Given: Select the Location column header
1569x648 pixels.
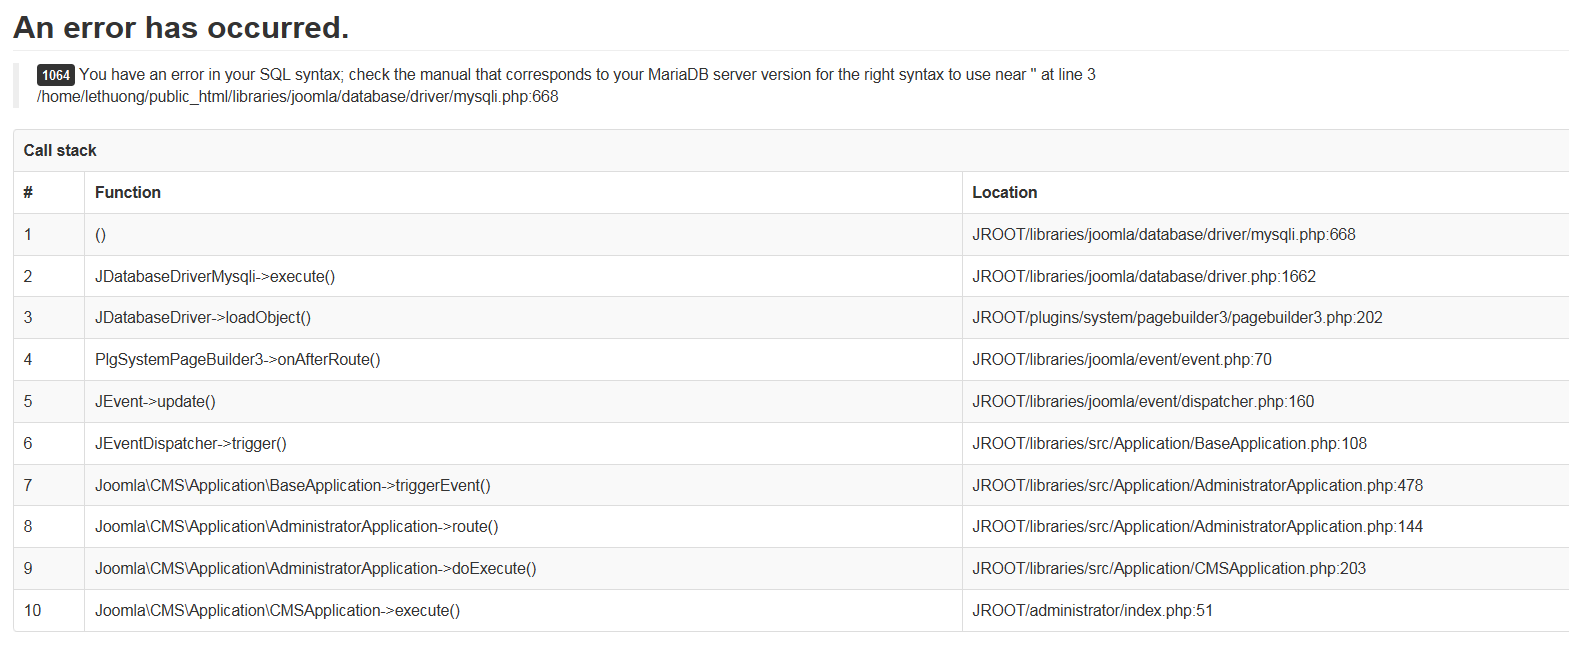Looking at the screenshot, I should point(1005,192).
